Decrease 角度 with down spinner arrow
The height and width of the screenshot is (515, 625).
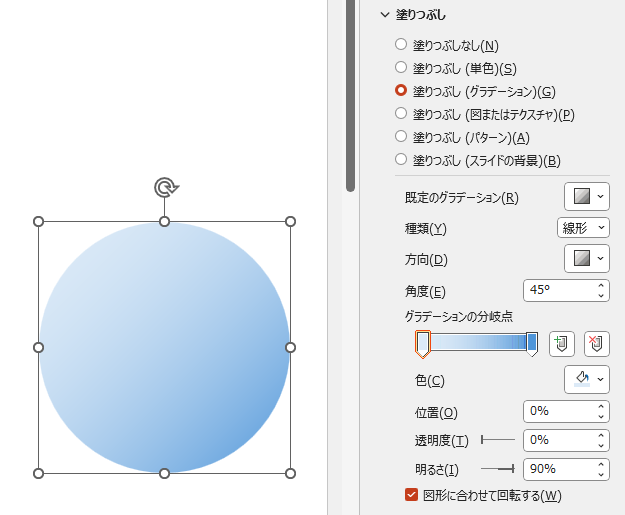pos(601,295)
